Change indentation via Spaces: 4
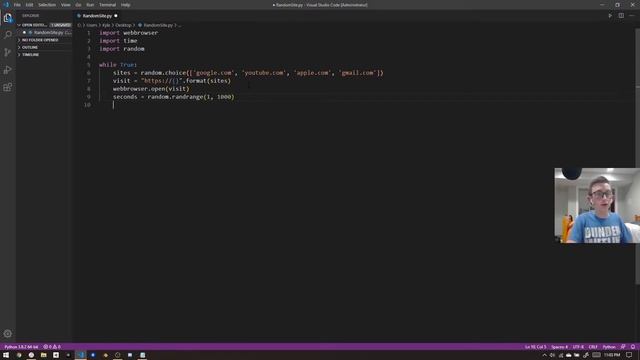 [x=560, y=347]
